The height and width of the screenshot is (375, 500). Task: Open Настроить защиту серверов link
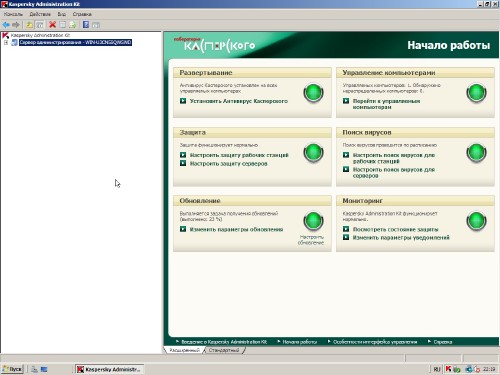[229, 163]
